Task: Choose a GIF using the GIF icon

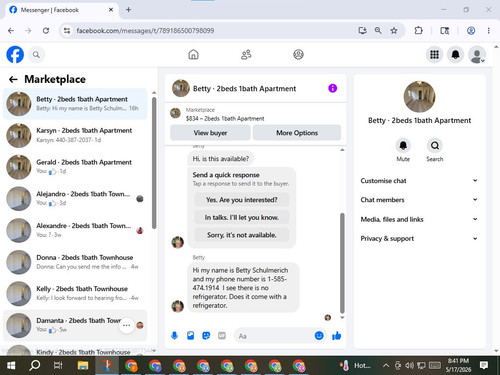Action: click(x=222, y=336)
